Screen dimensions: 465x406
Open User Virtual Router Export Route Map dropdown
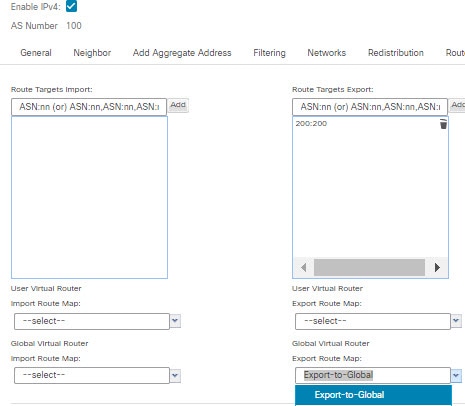pyautogui.click(x=456, y=321)
